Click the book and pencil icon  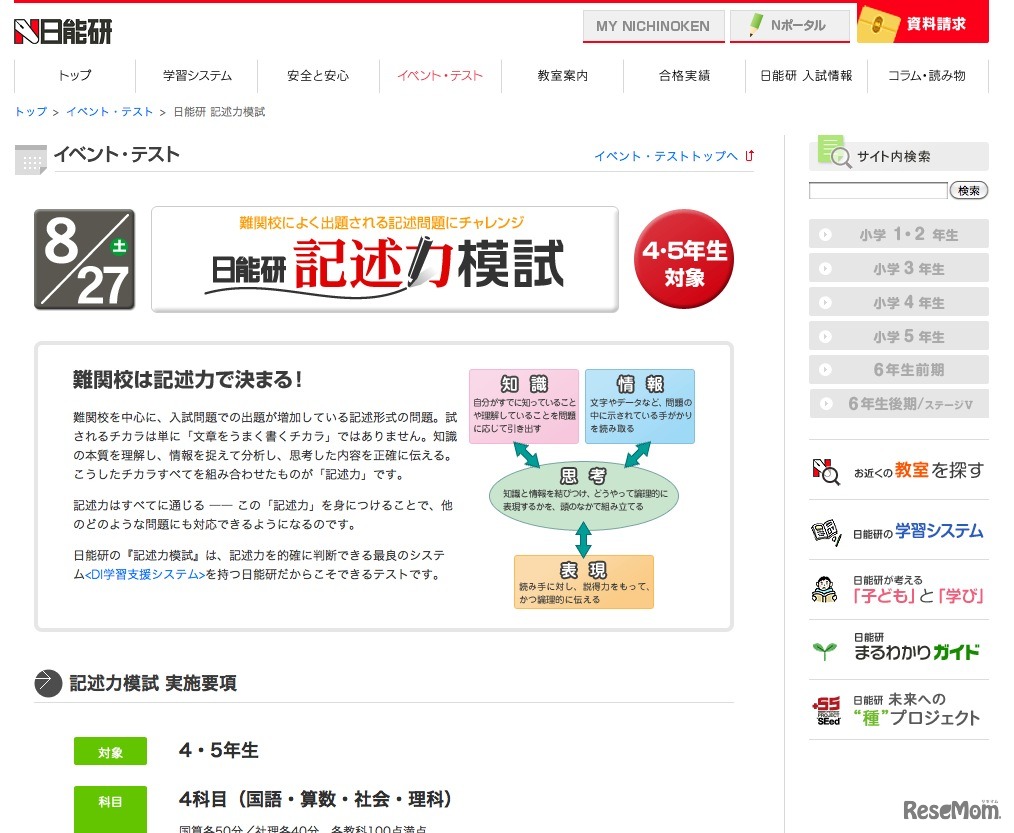pyautogui.click(x=826, y=532)
